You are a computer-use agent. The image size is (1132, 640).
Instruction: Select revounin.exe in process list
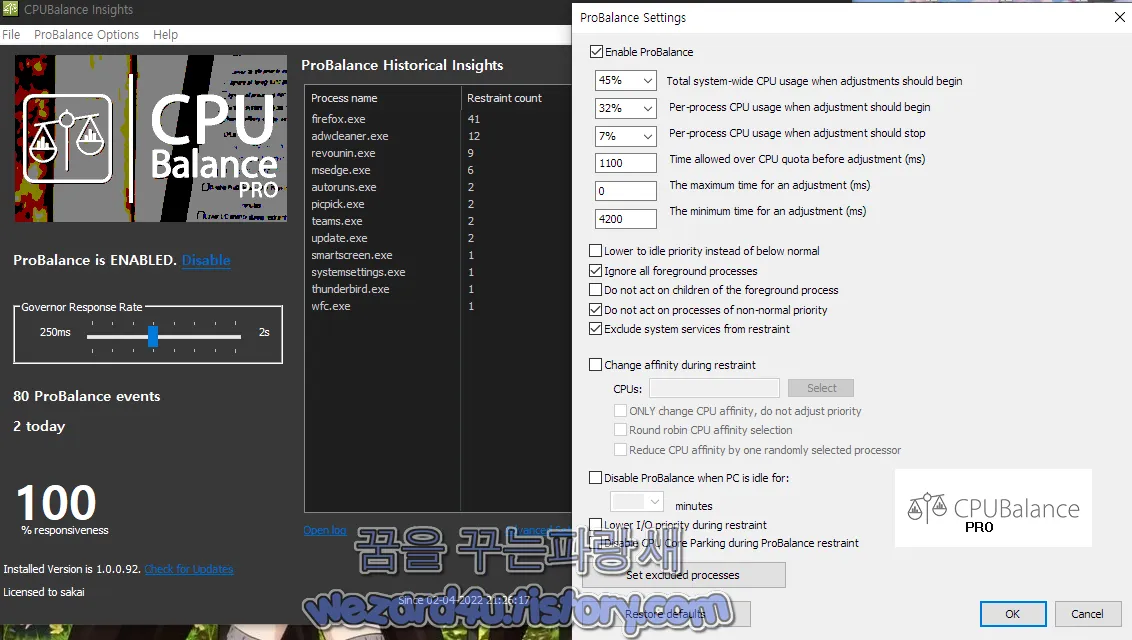pyautogui.click(x=438, y=153)
